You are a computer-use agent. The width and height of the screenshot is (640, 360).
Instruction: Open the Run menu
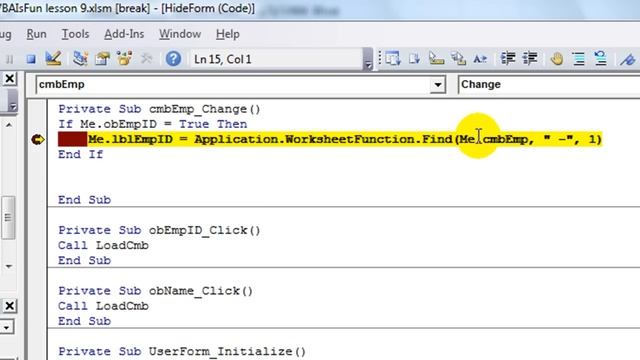point(36,34)
